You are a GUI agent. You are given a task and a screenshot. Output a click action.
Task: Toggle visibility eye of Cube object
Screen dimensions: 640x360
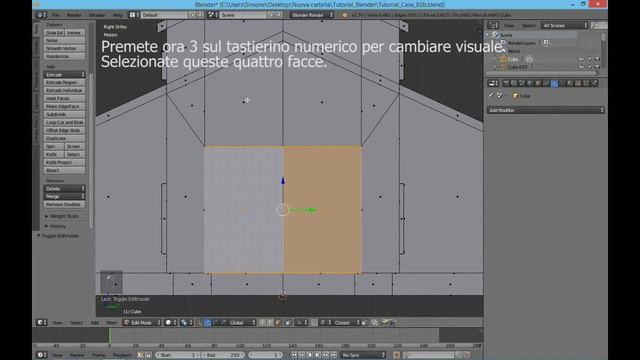581,59
